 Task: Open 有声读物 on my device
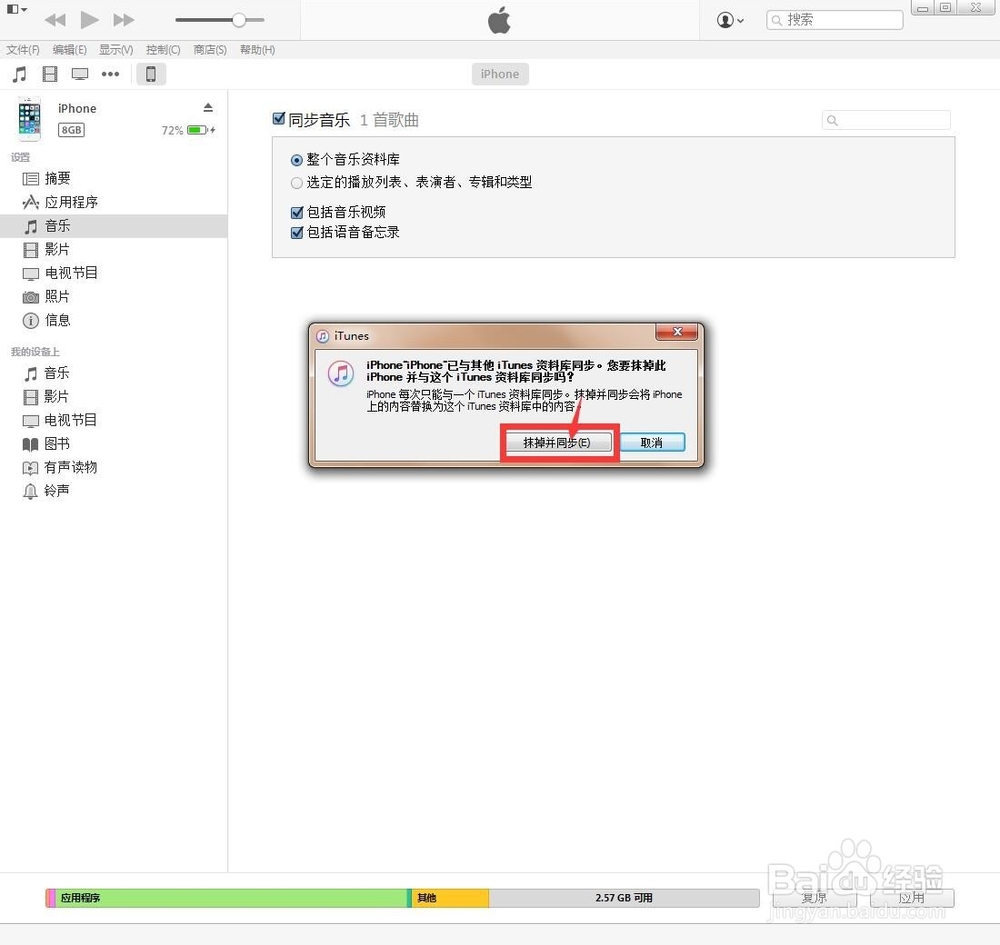pos(114,467)
